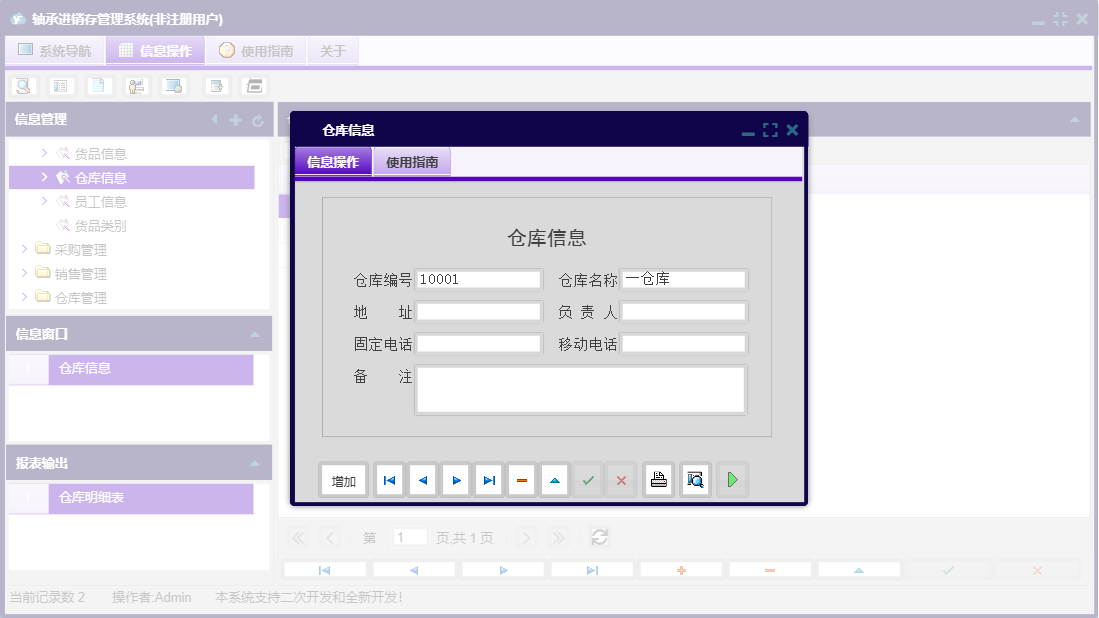Viewport: 1099px width, 618px height.
Task: Click the refresh icon beside the page navigation
Action: (599, 537)
